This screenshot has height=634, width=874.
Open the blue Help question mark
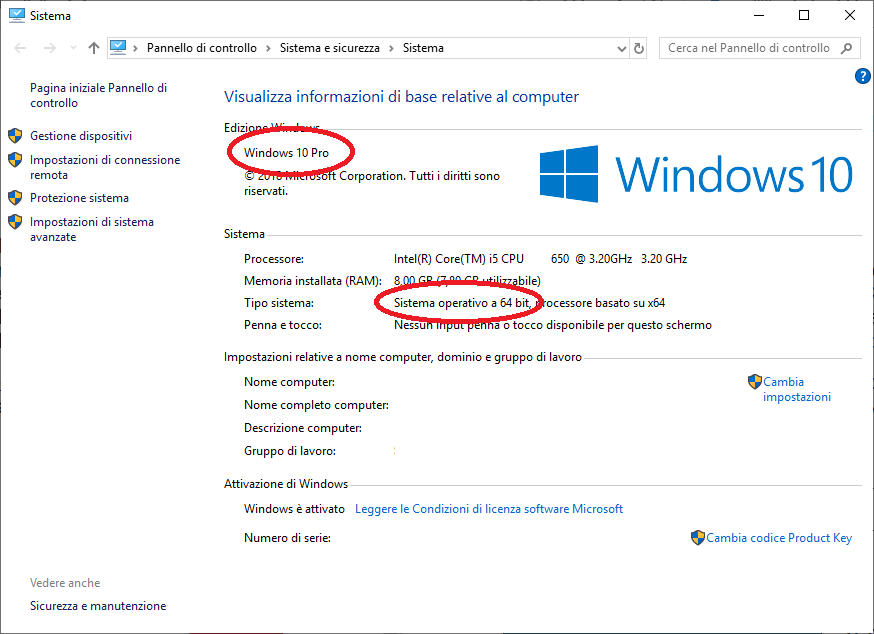862,76
